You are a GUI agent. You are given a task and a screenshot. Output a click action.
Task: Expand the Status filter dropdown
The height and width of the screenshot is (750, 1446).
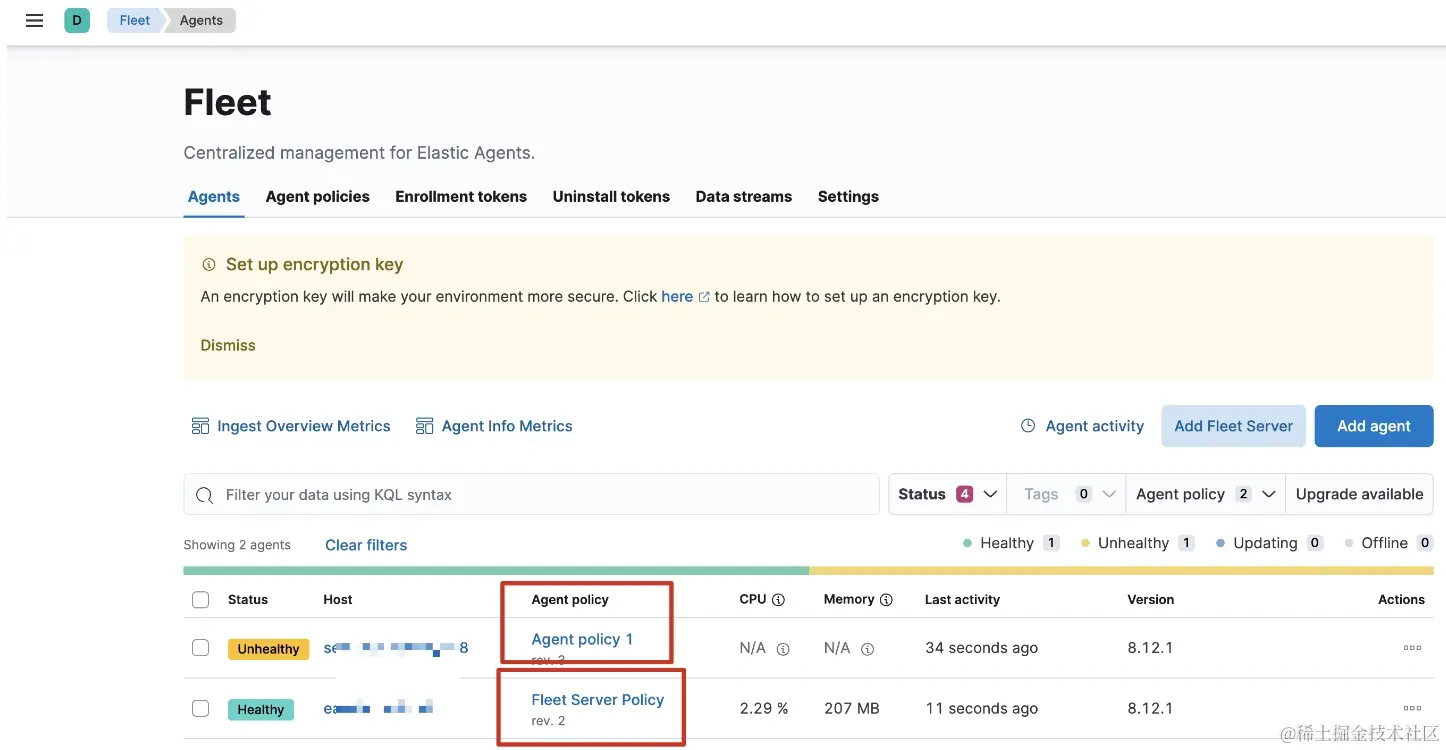coord(947,494)
